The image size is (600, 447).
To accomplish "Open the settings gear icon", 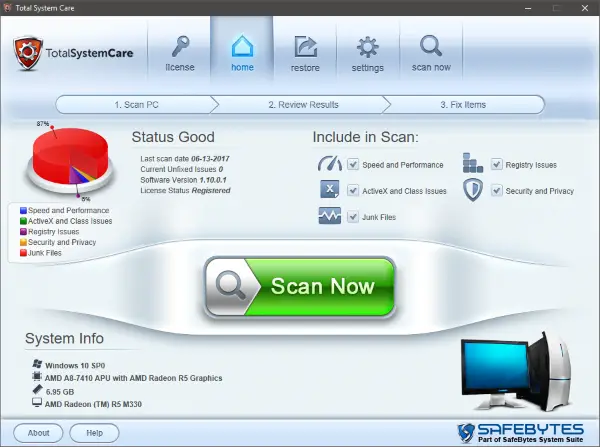I will [x=367, y=47].
